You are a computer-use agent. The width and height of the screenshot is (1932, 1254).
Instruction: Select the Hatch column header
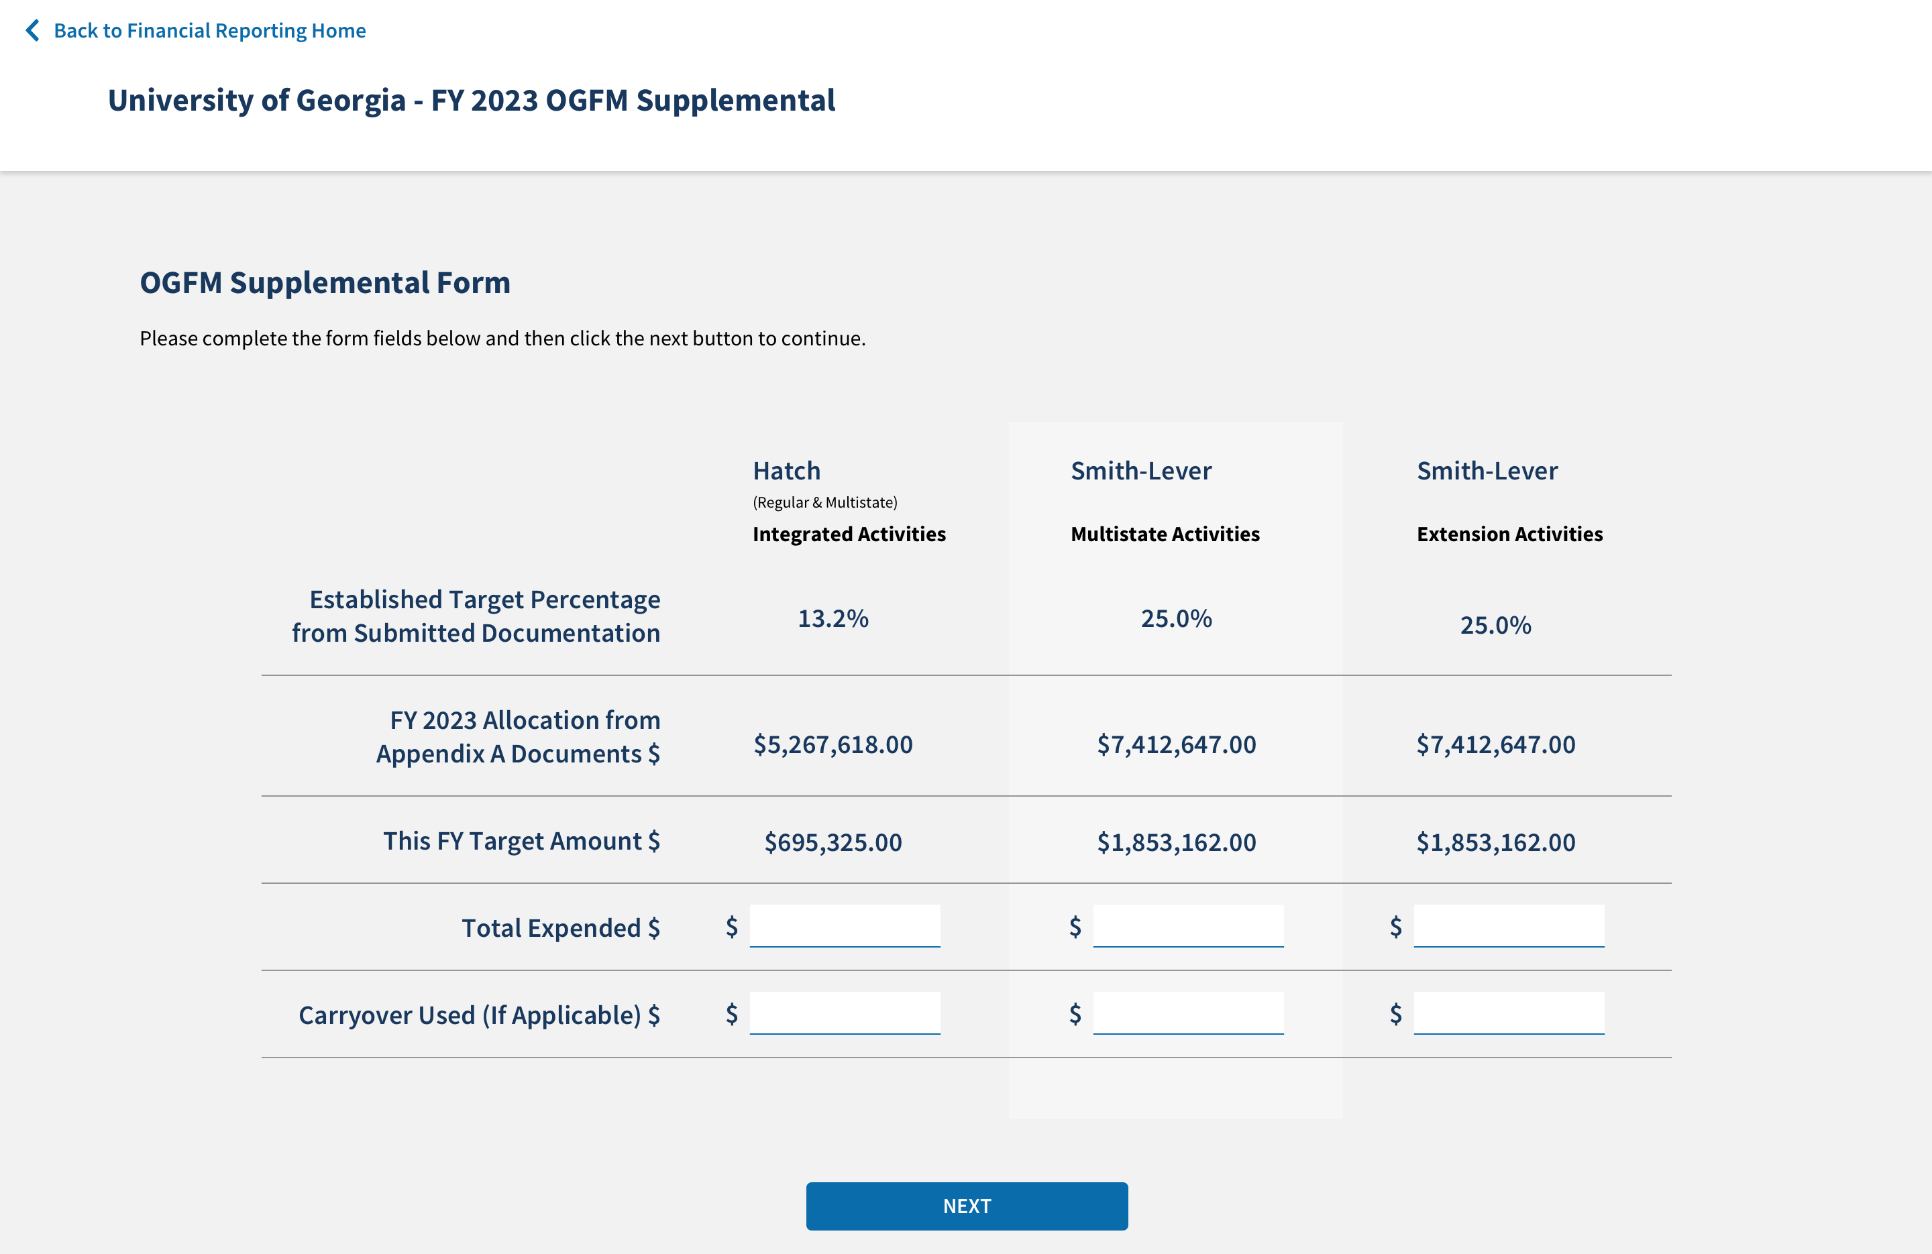pyautogui.click(x=786, y=471)
